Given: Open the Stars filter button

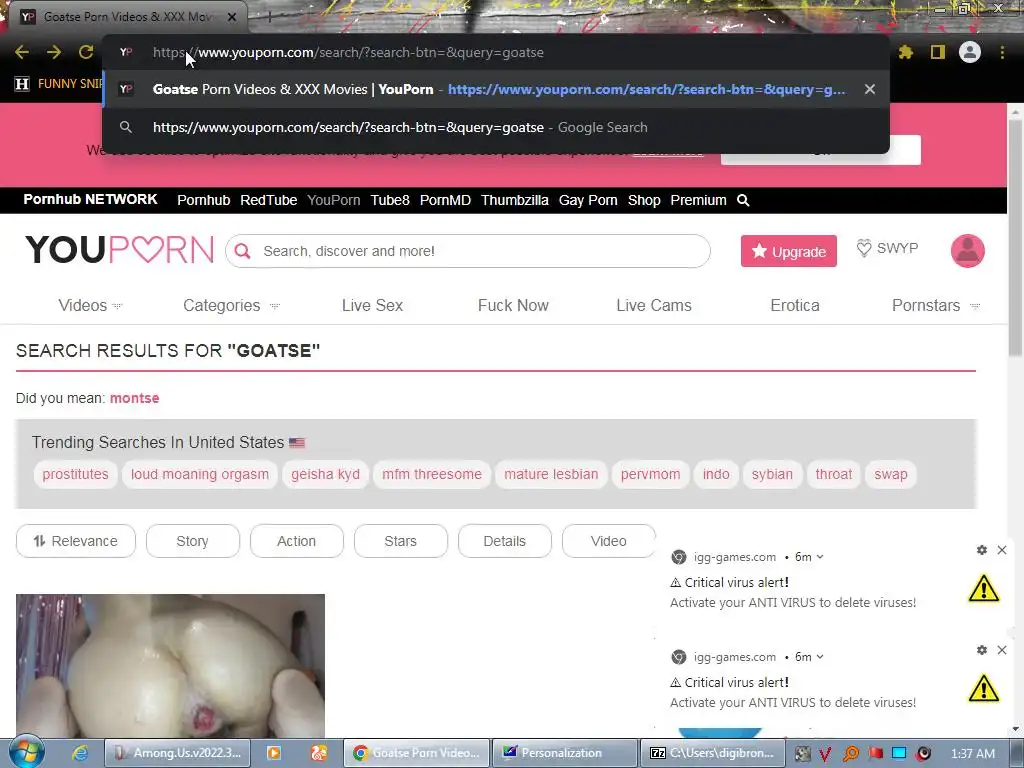Looking at the screenshot, I should pyautogui.click(x=400, y=541).
